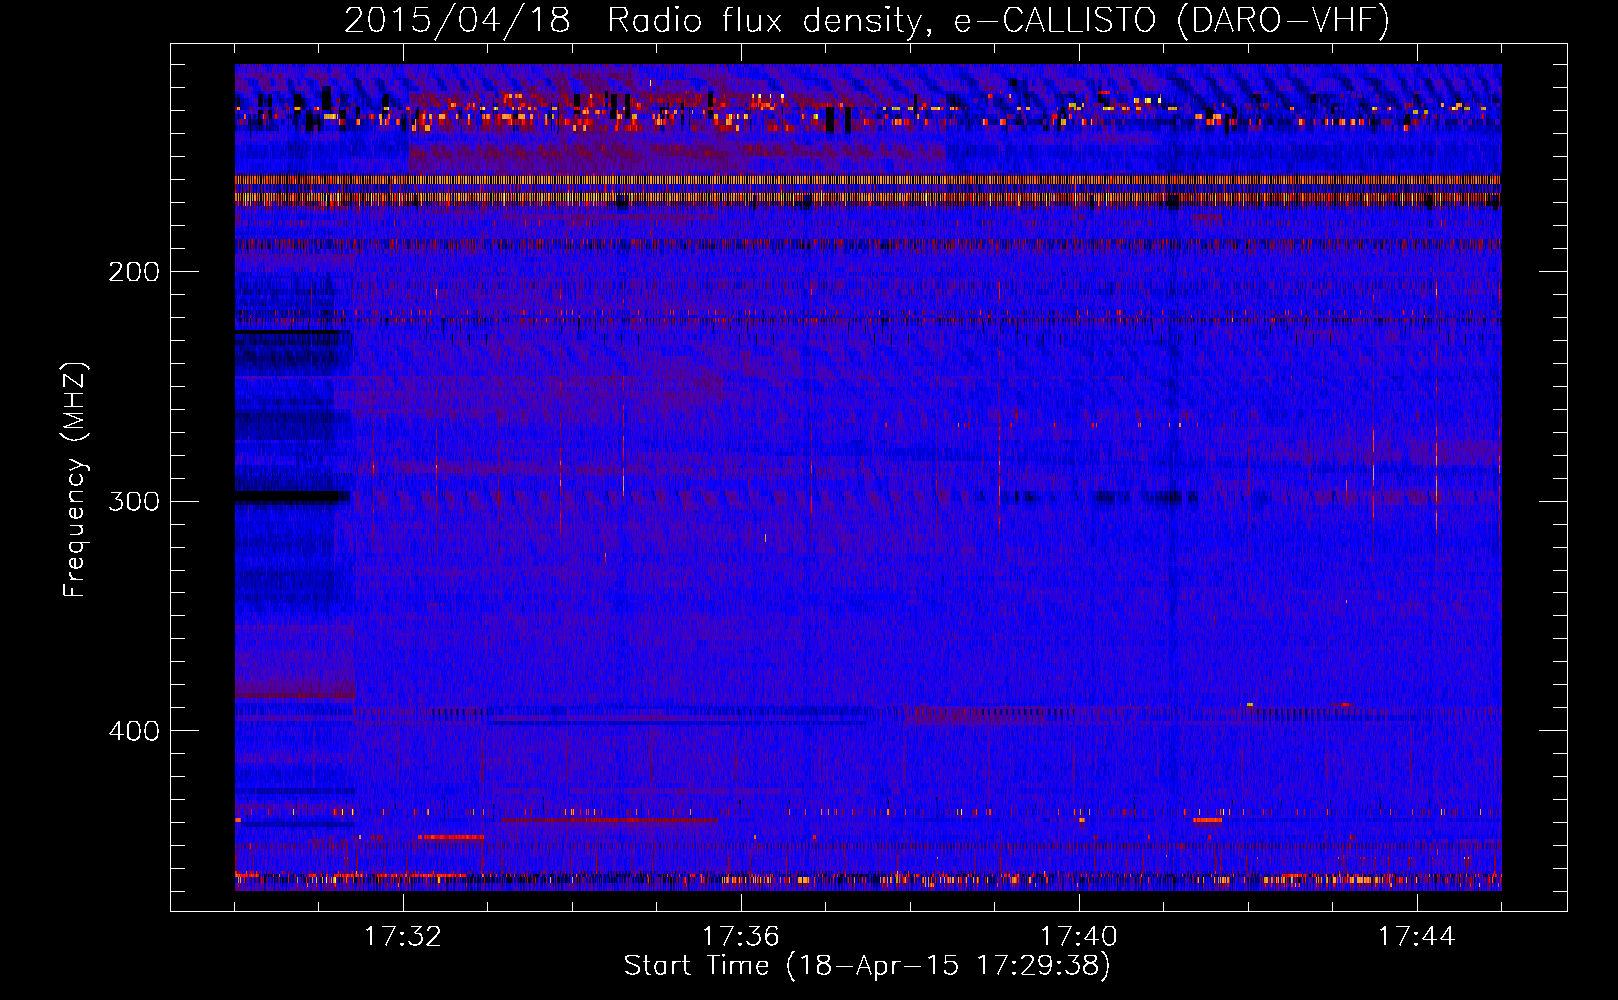The height and width of the screenshot is (1000, 1618).
Task: Select the 'Frequency (MHZ)' axis label
Action: (x=75, y=480)
